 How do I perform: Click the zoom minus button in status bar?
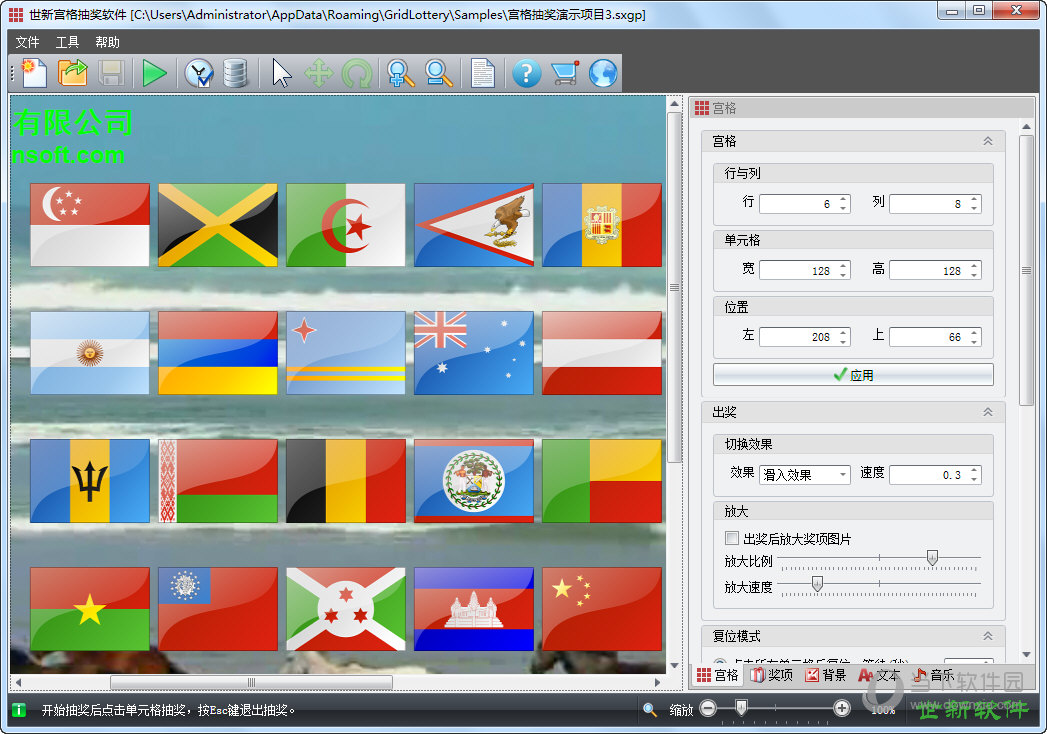pos(708,709)
